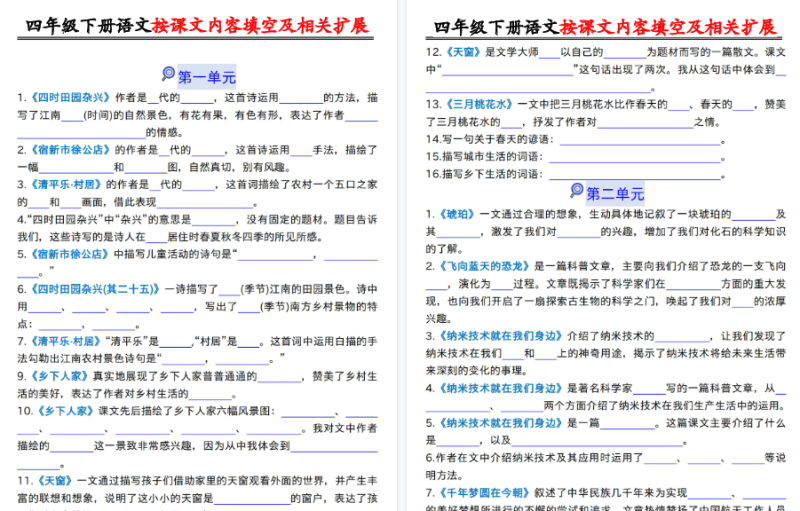800x511 pixels.
Task: Click 《天窗》 in item 12 on right page
Action: pos(462,52)
